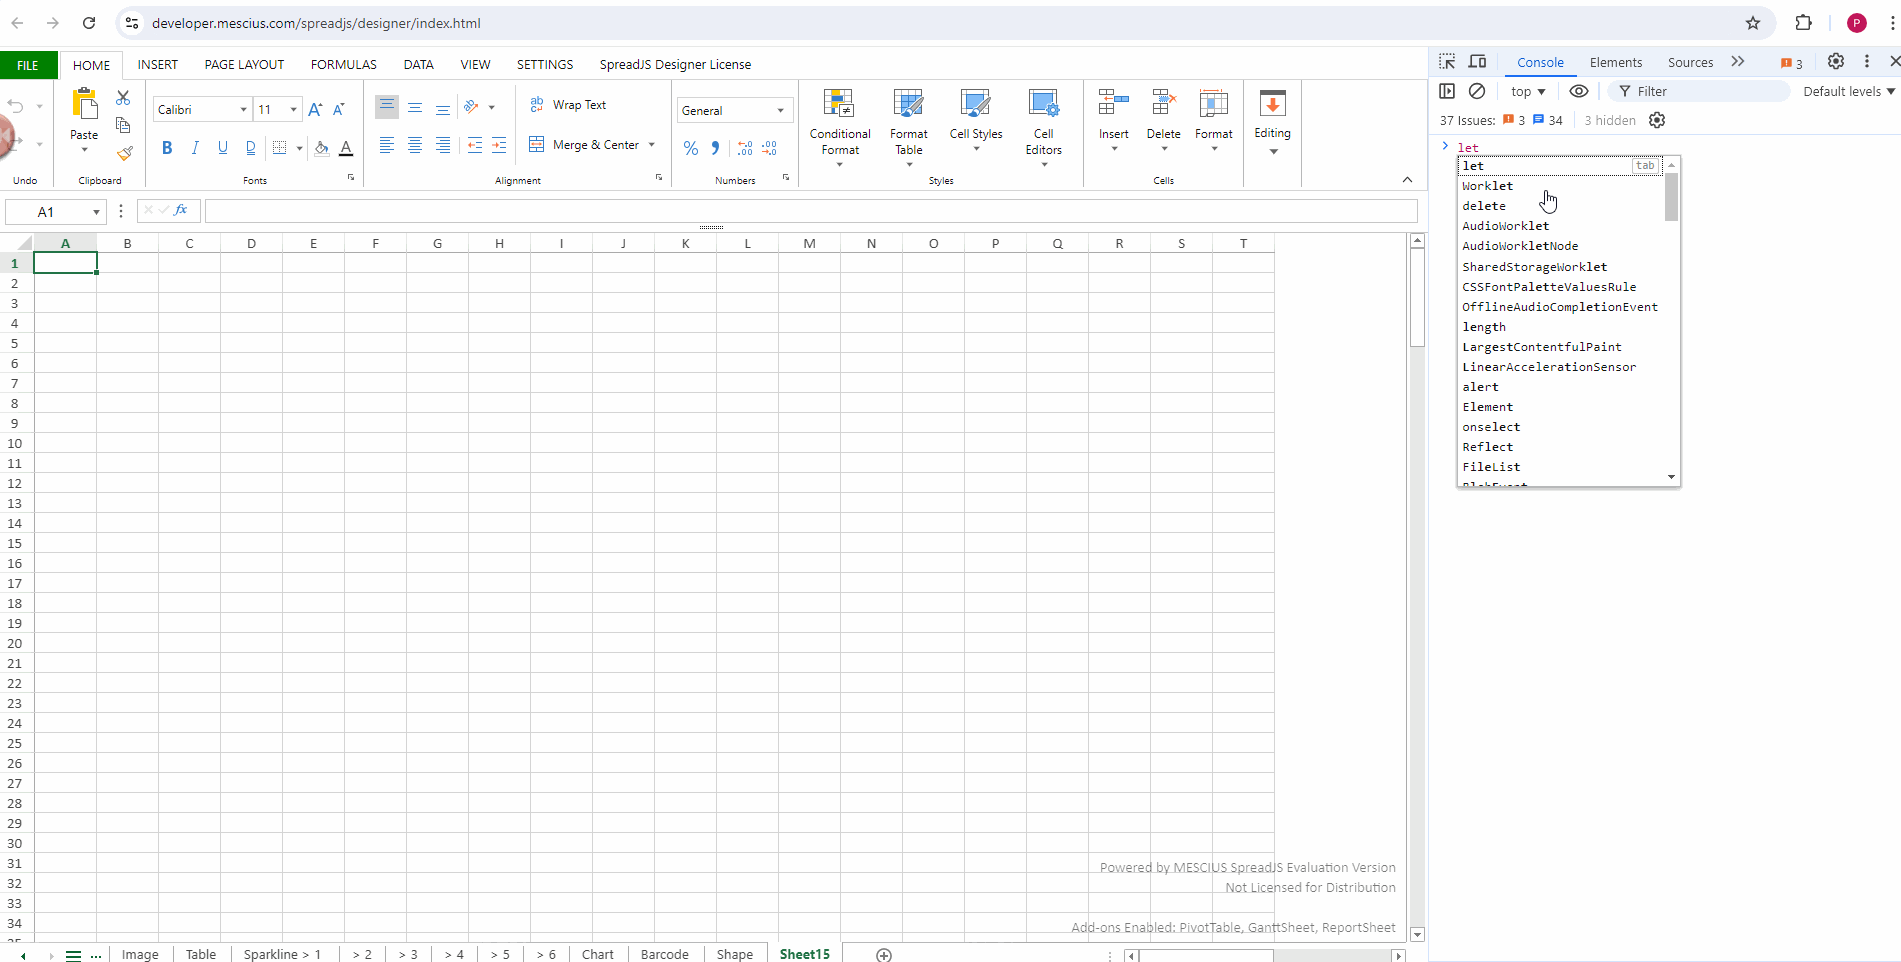
Task: Select 'delete' autocomplete suggestion
Action: pyautogui.click(x=1560, y=206)
